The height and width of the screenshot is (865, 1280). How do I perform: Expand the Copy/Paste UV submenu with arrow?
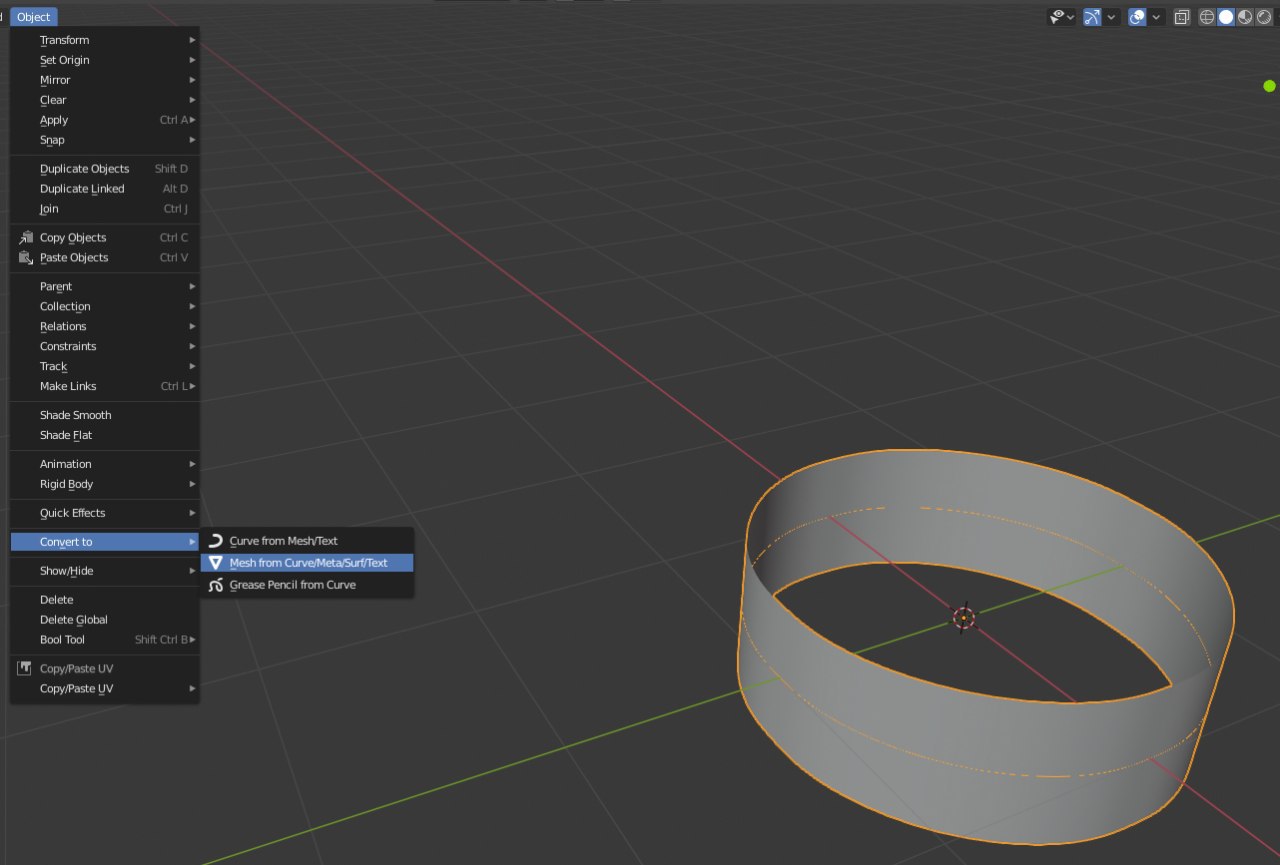[x=105, y=689]
